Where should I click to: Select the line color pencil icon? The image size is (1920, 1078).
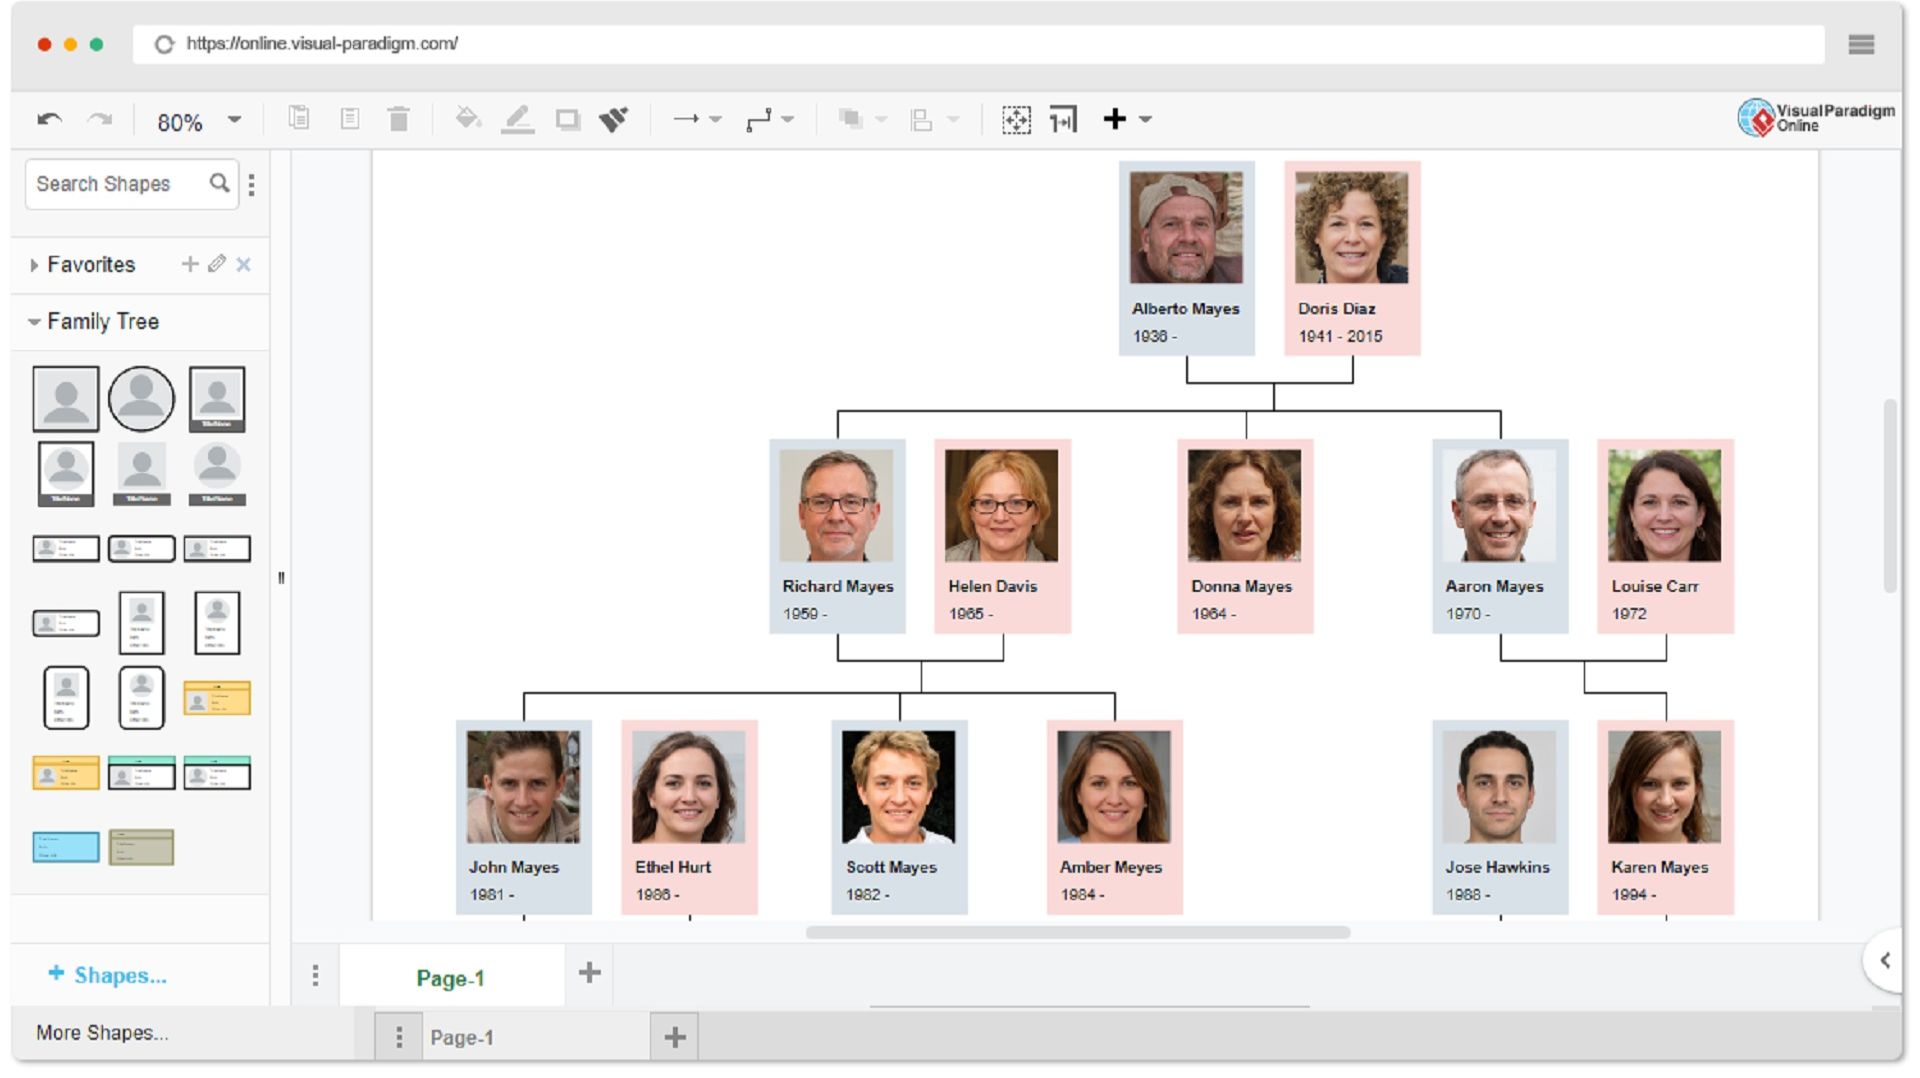pos(518,118)
